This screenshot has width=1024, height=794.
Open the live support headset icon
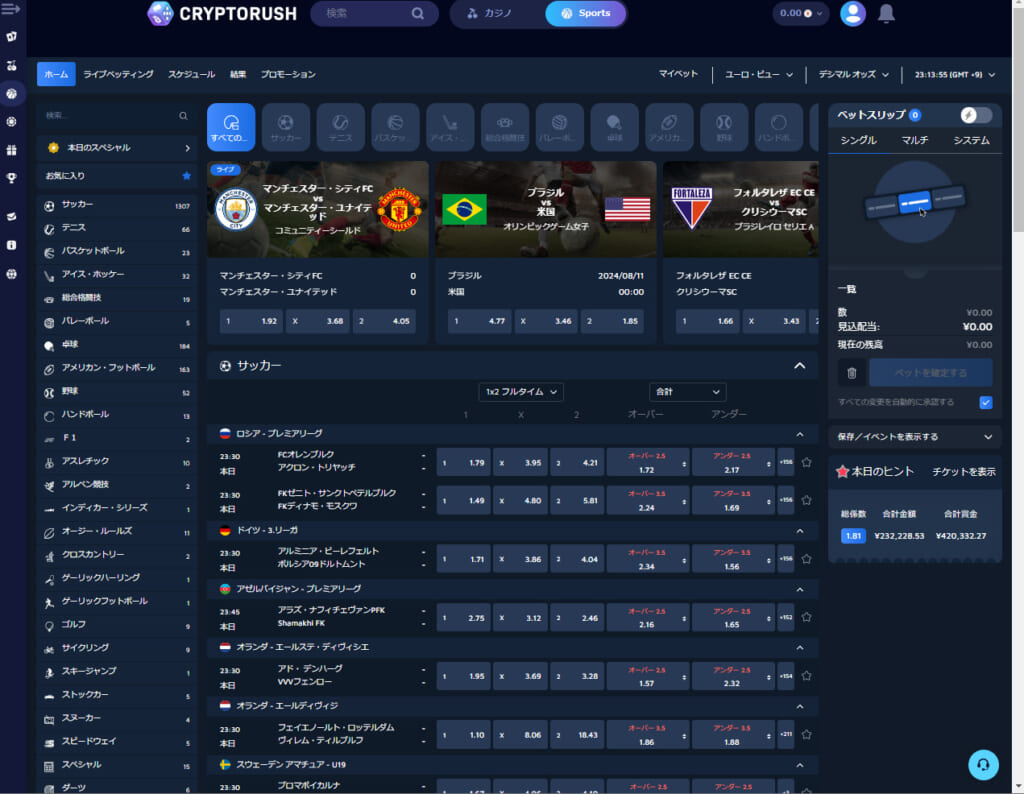point(983,765)
